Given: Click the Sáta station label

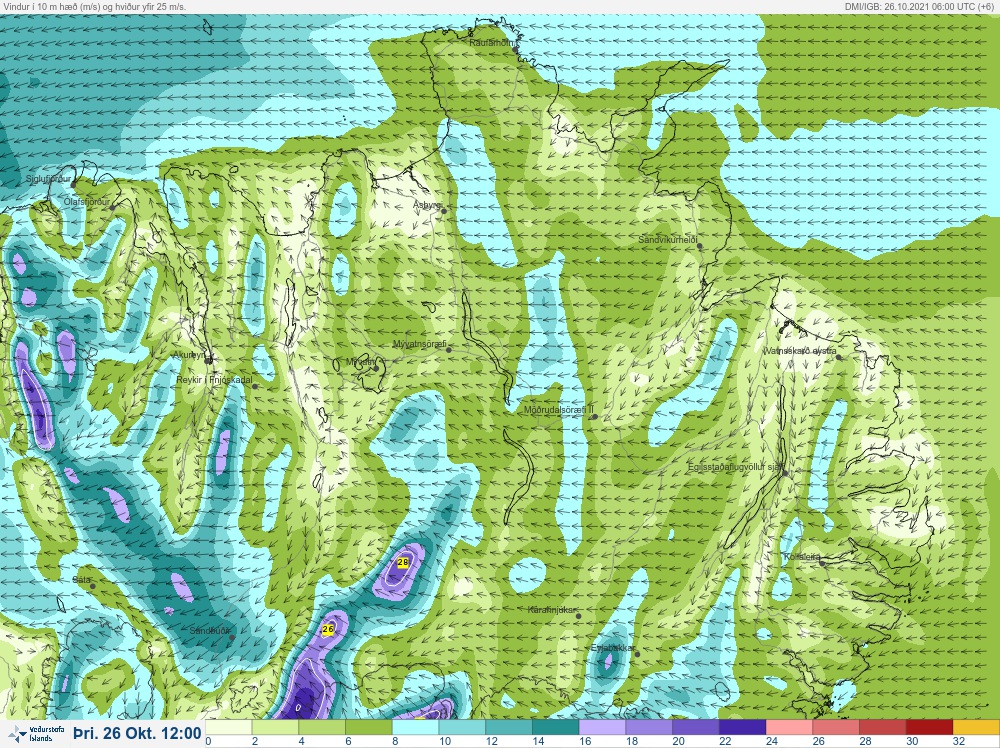Looking at the screenshot, I should (x=82, y=580).
